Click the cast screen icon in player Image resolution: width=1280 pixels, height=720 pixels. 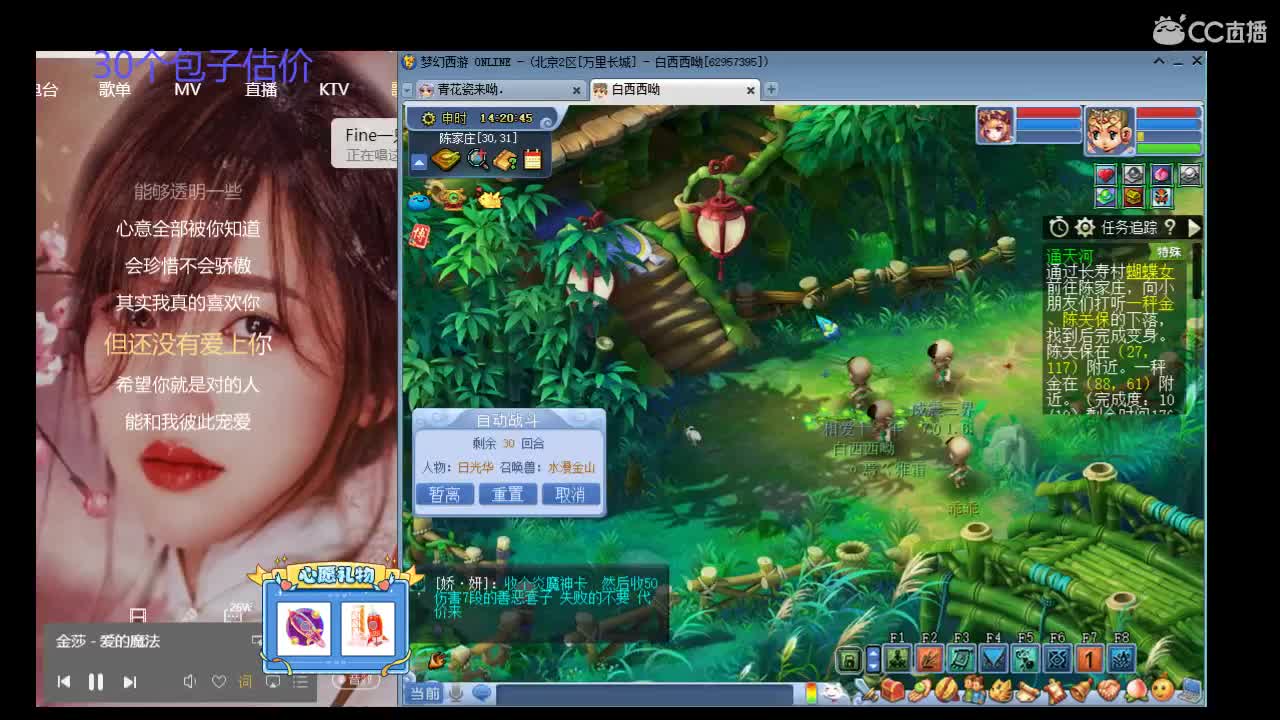[272, 682]
